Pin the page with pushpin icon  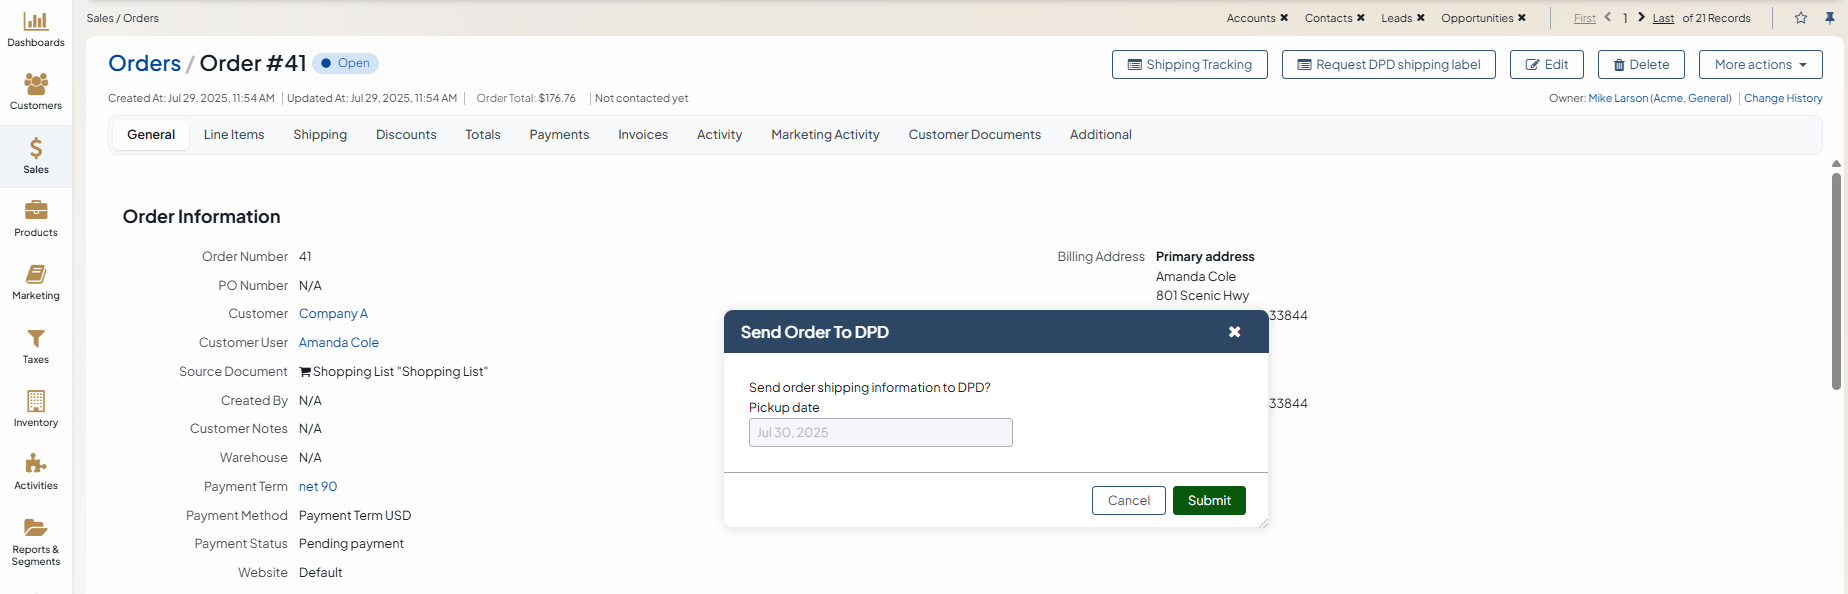pyautogui.click(x=1830, y=18)
